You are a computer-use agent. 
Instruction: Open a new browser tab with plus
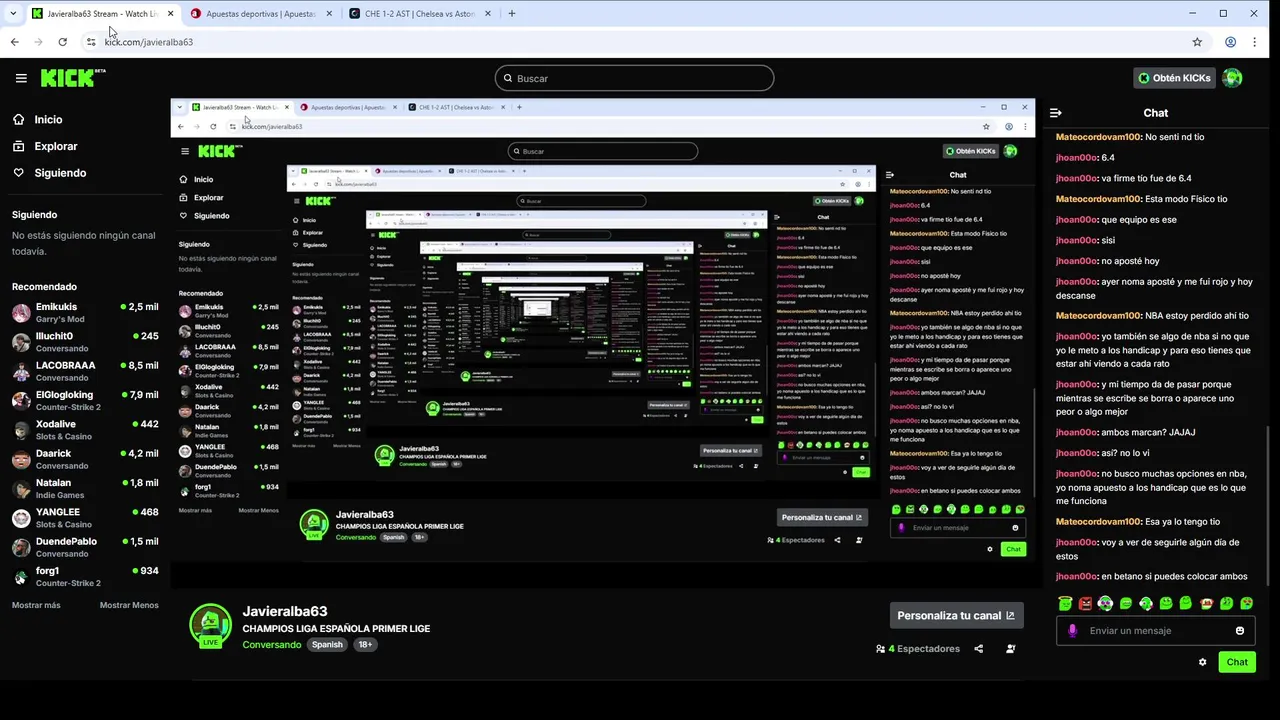512,14
